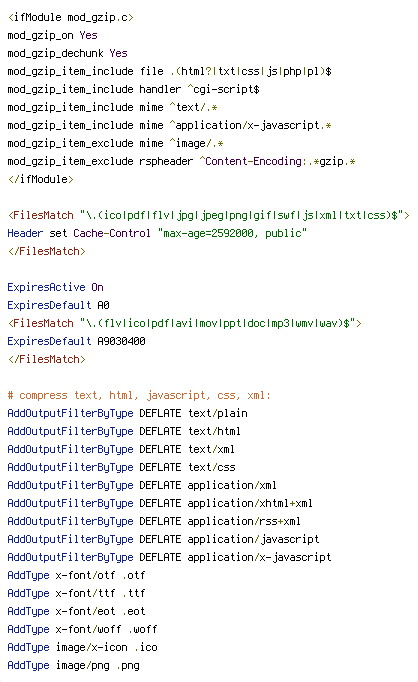Click the ExpiresDefault A0 line

pyautogui.click(x=58, y=305)
